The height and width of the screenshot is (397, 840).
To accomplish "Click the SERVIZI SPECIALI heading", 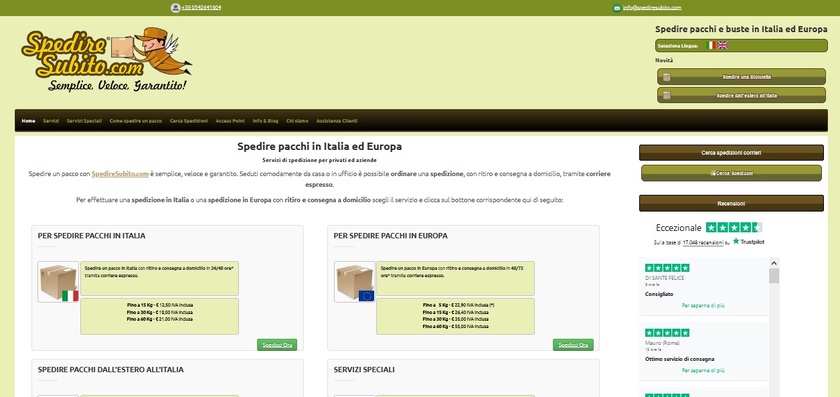I will point(364,370).
